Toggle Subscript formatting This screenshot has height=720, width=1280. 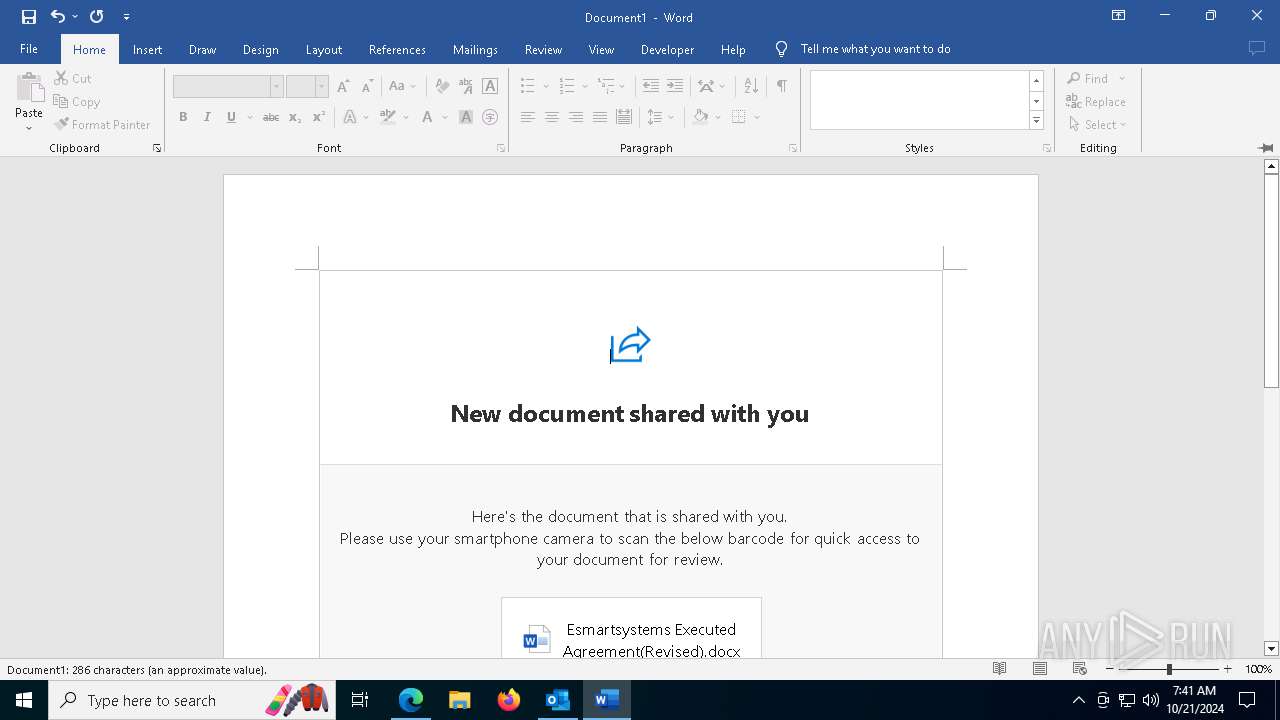click(x=295, y=117)
